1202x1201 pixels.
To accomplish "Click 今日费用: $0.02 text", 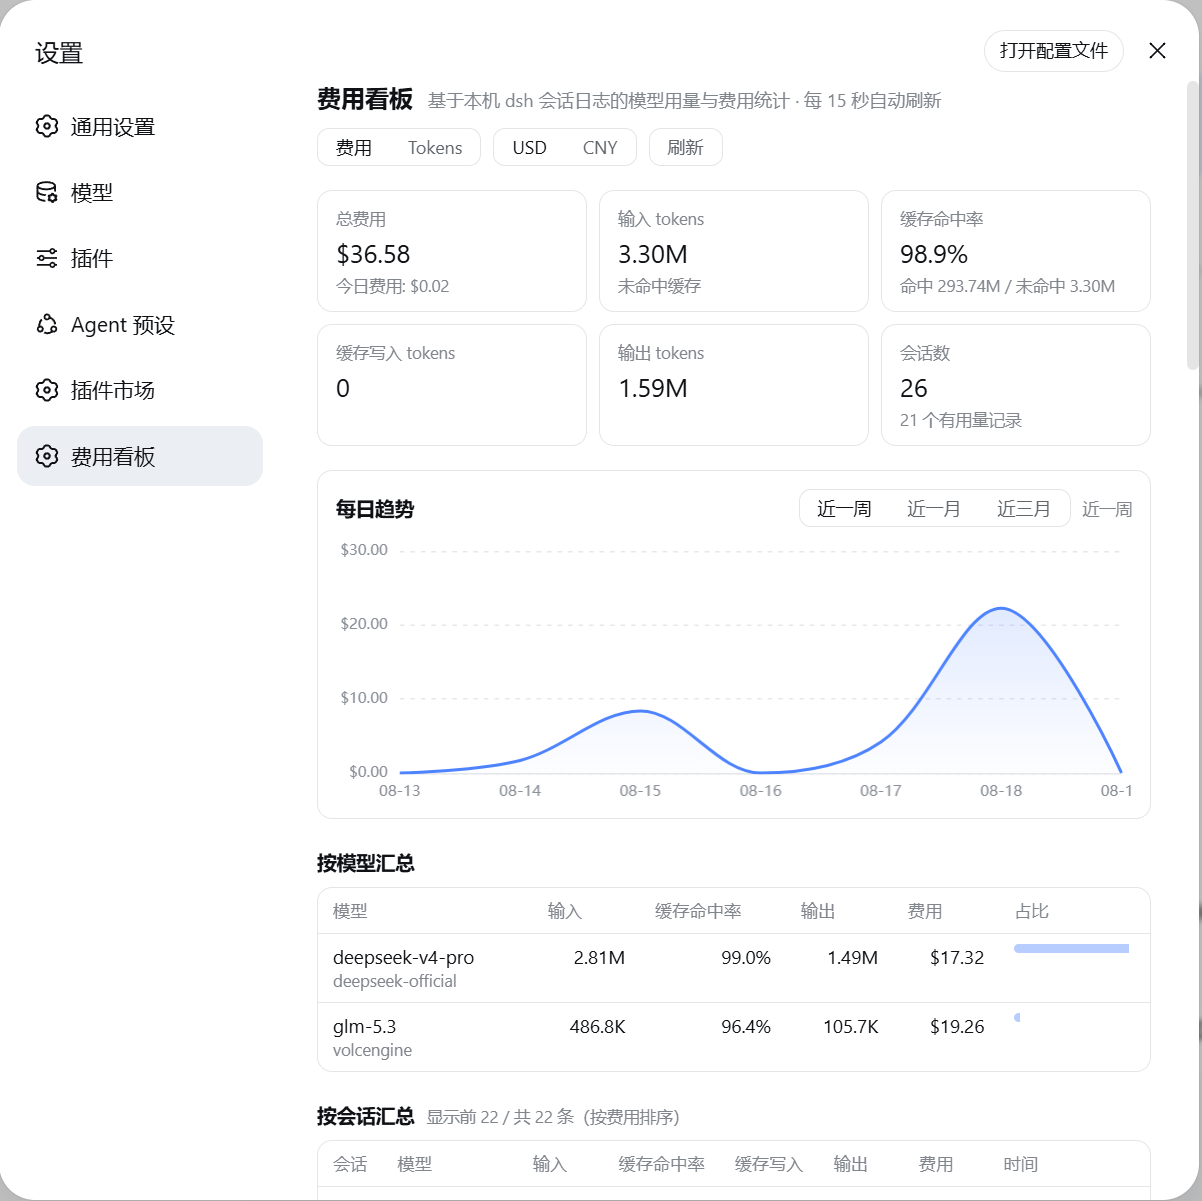I will click(x=393, y=286).
